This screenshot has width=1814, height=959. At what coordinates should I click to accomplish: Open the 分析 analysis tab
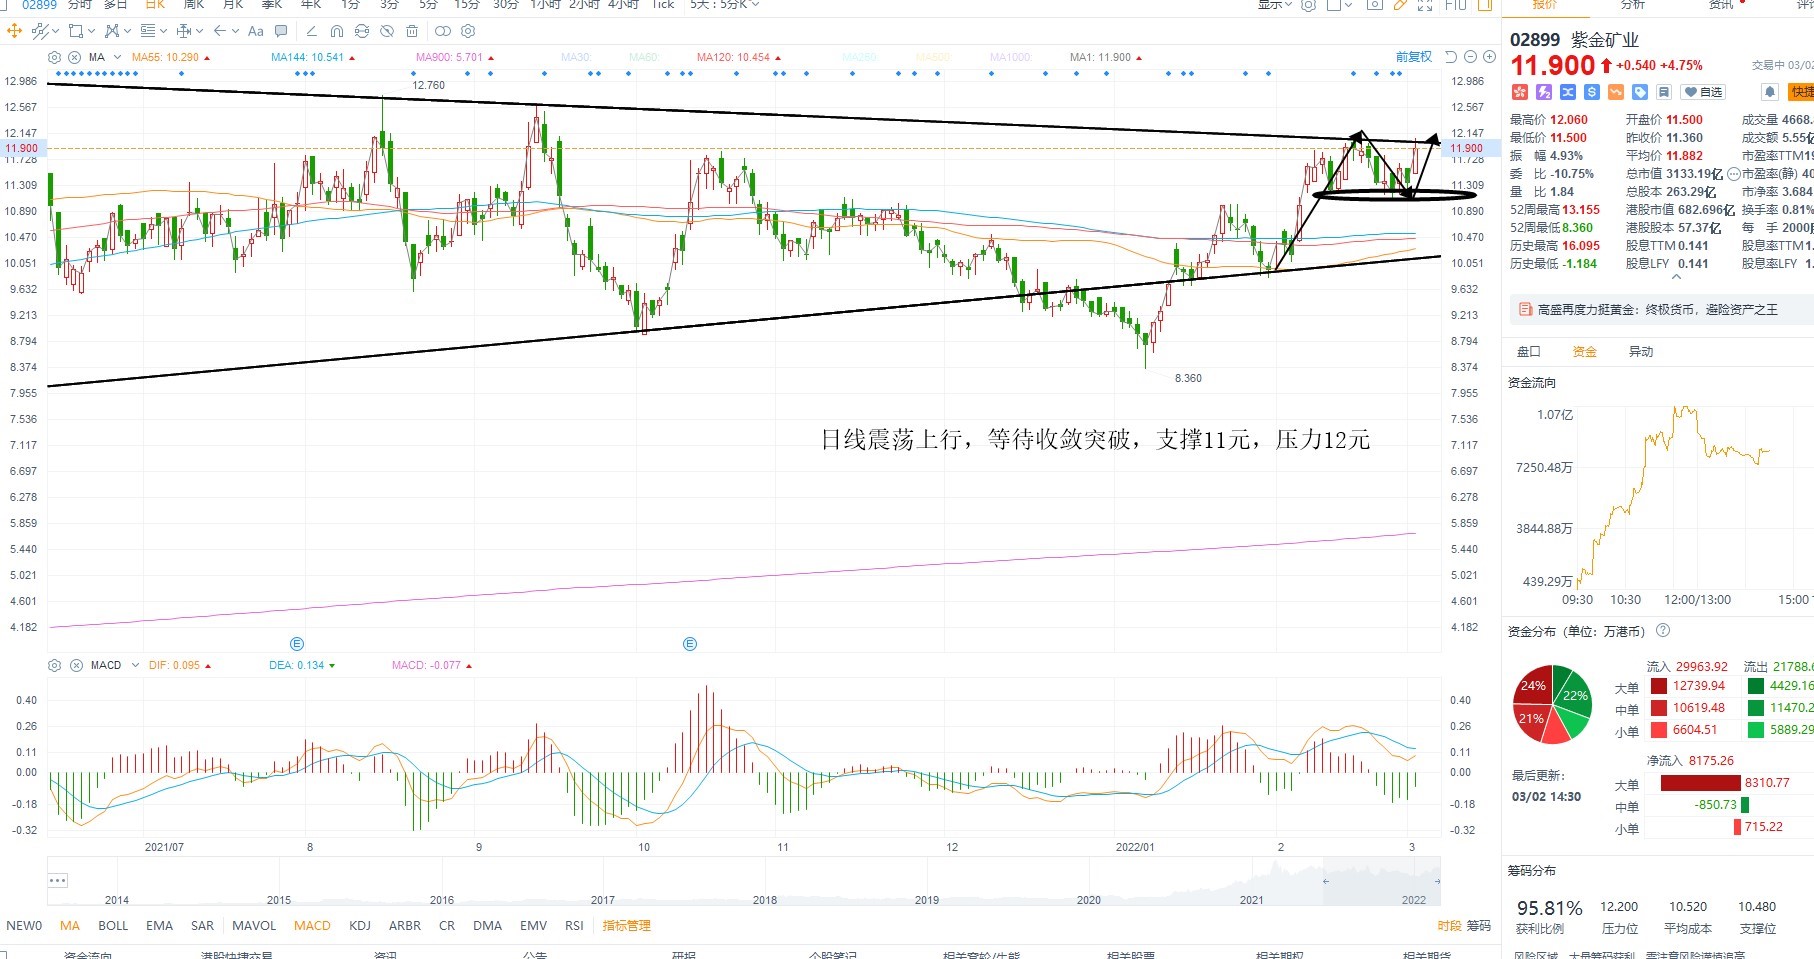click(x=1632, y=5)
